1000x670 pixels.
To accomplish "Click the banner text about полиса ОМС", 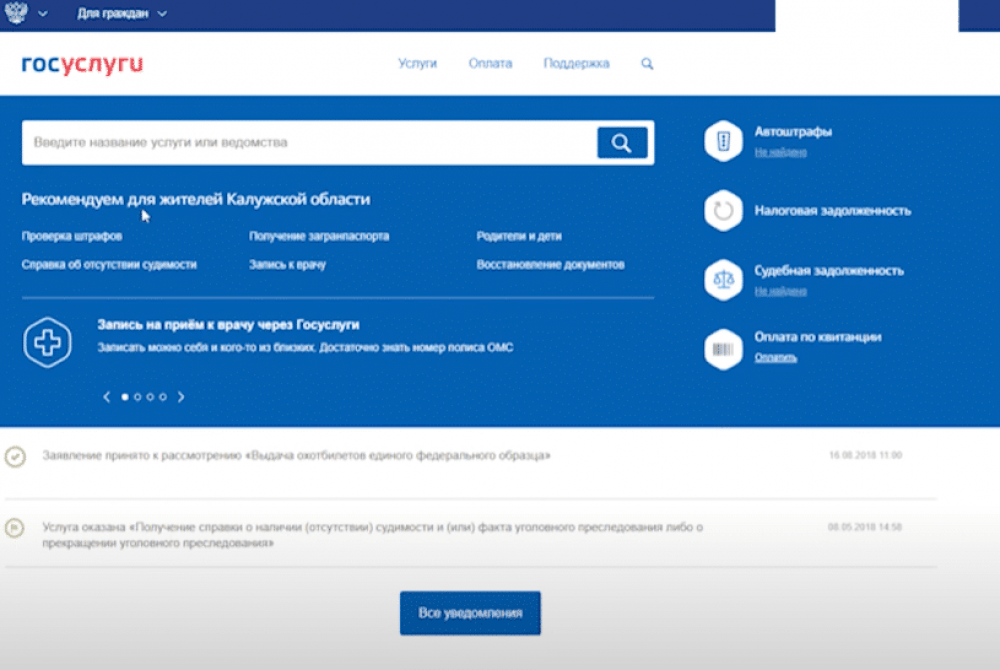I will [305, 347].
